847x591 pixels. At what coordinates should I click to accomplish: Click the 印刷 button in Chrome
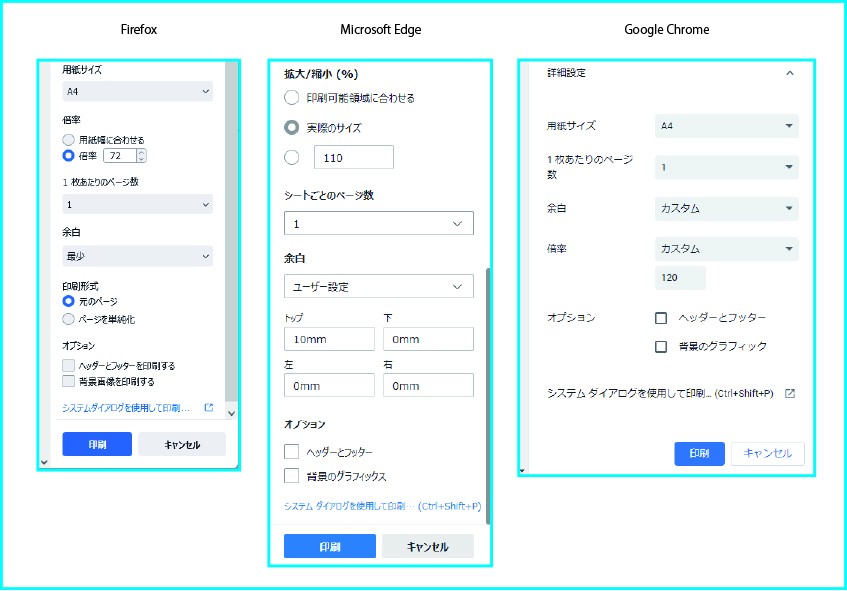point(700,453)
